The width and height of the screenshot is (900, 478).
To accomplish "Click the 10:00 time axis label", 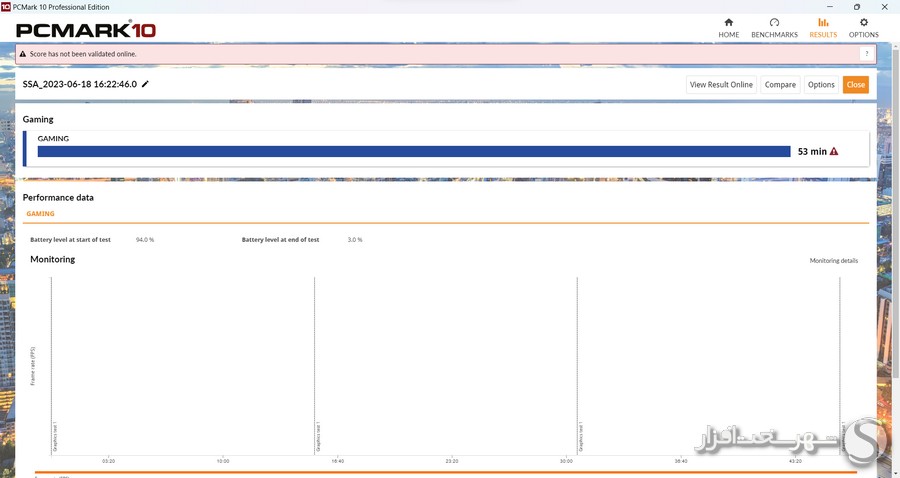I will pyautogui.click(x=223, y=461).
